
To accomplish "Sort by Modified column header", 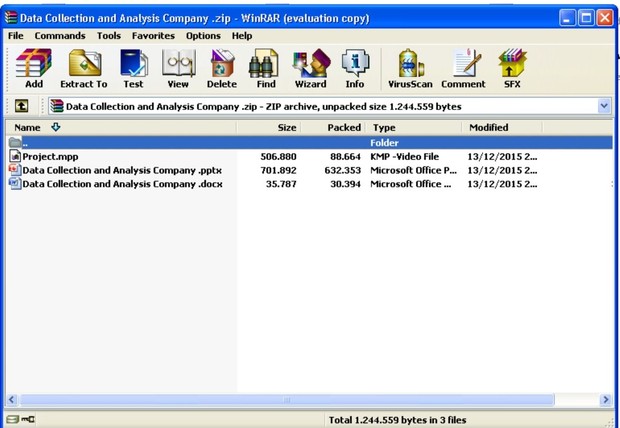I will click(502, 127).
